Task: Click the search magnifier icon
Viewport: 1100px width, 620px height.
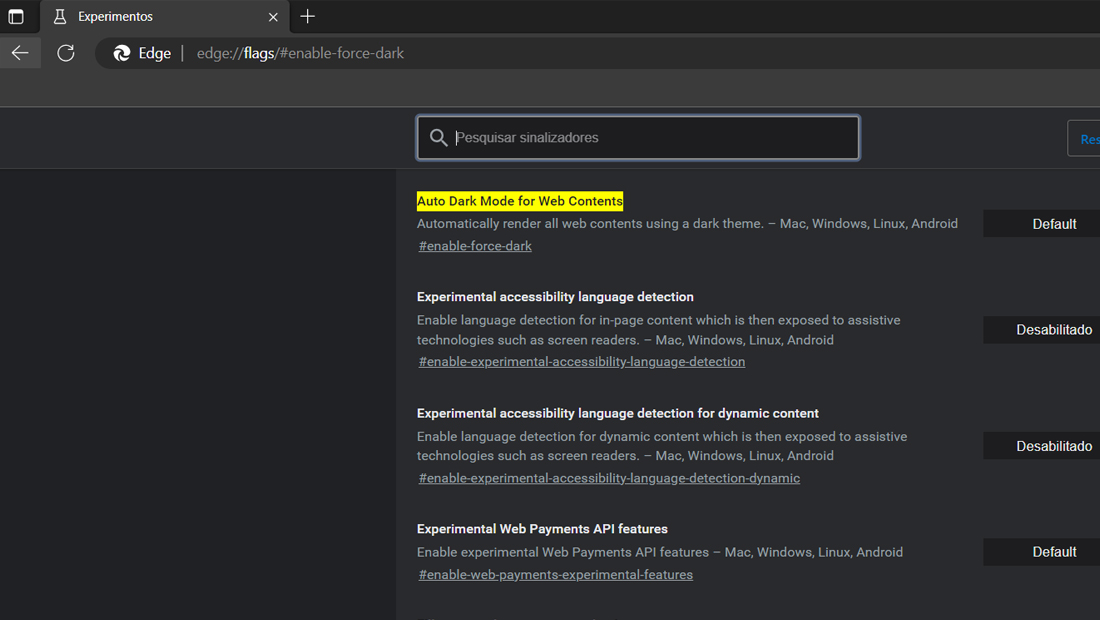Action: 438,137
